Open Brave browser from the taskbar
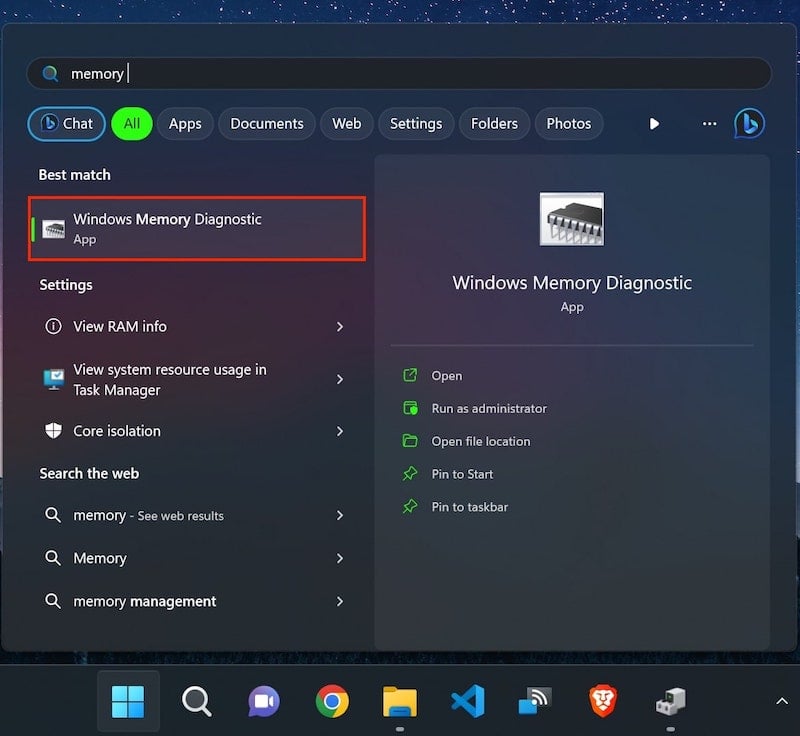 pos(602,702)
